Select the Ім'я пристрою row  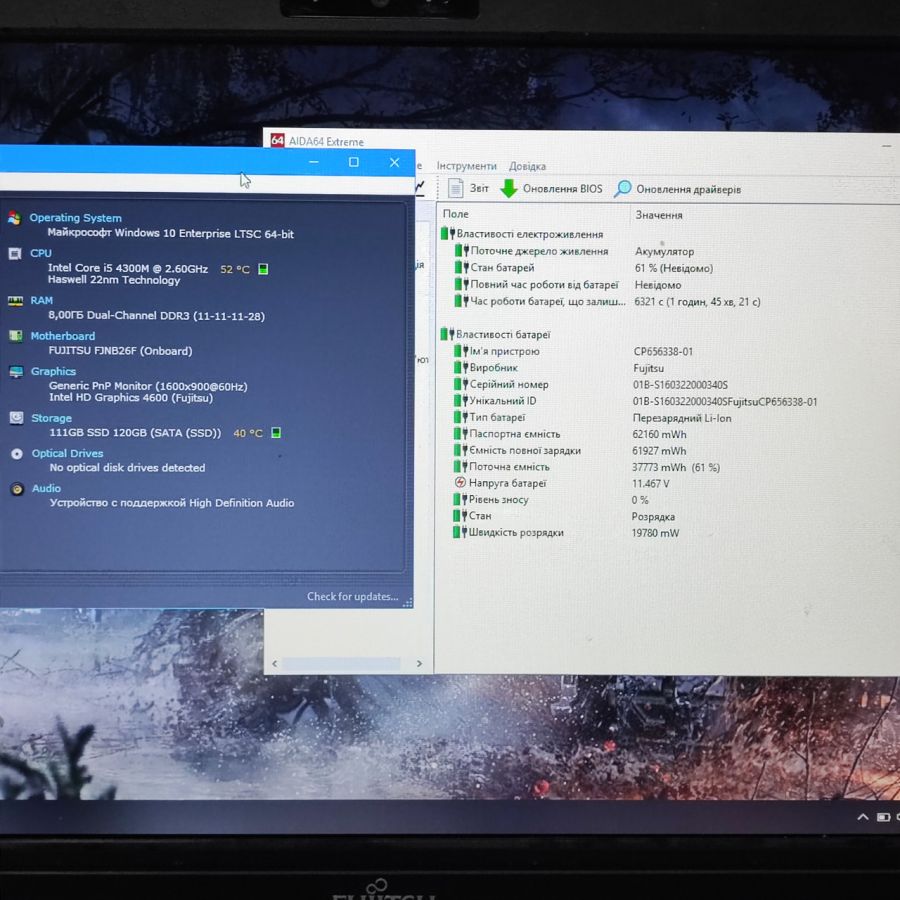point(573,351)
